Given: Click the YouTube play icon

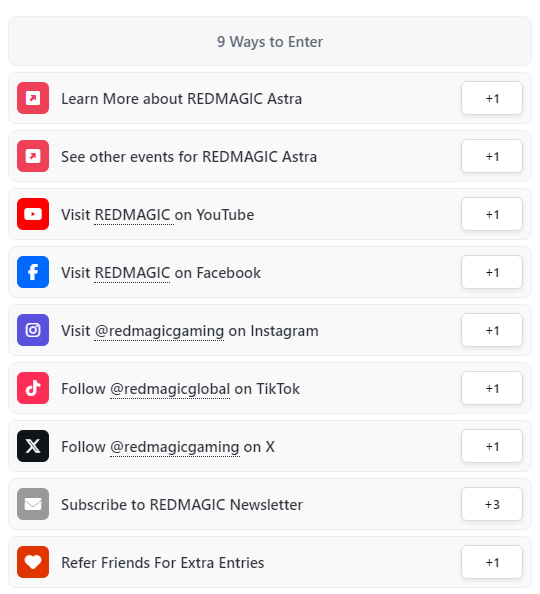Looking at the screenshot, I should coord(33,214).
